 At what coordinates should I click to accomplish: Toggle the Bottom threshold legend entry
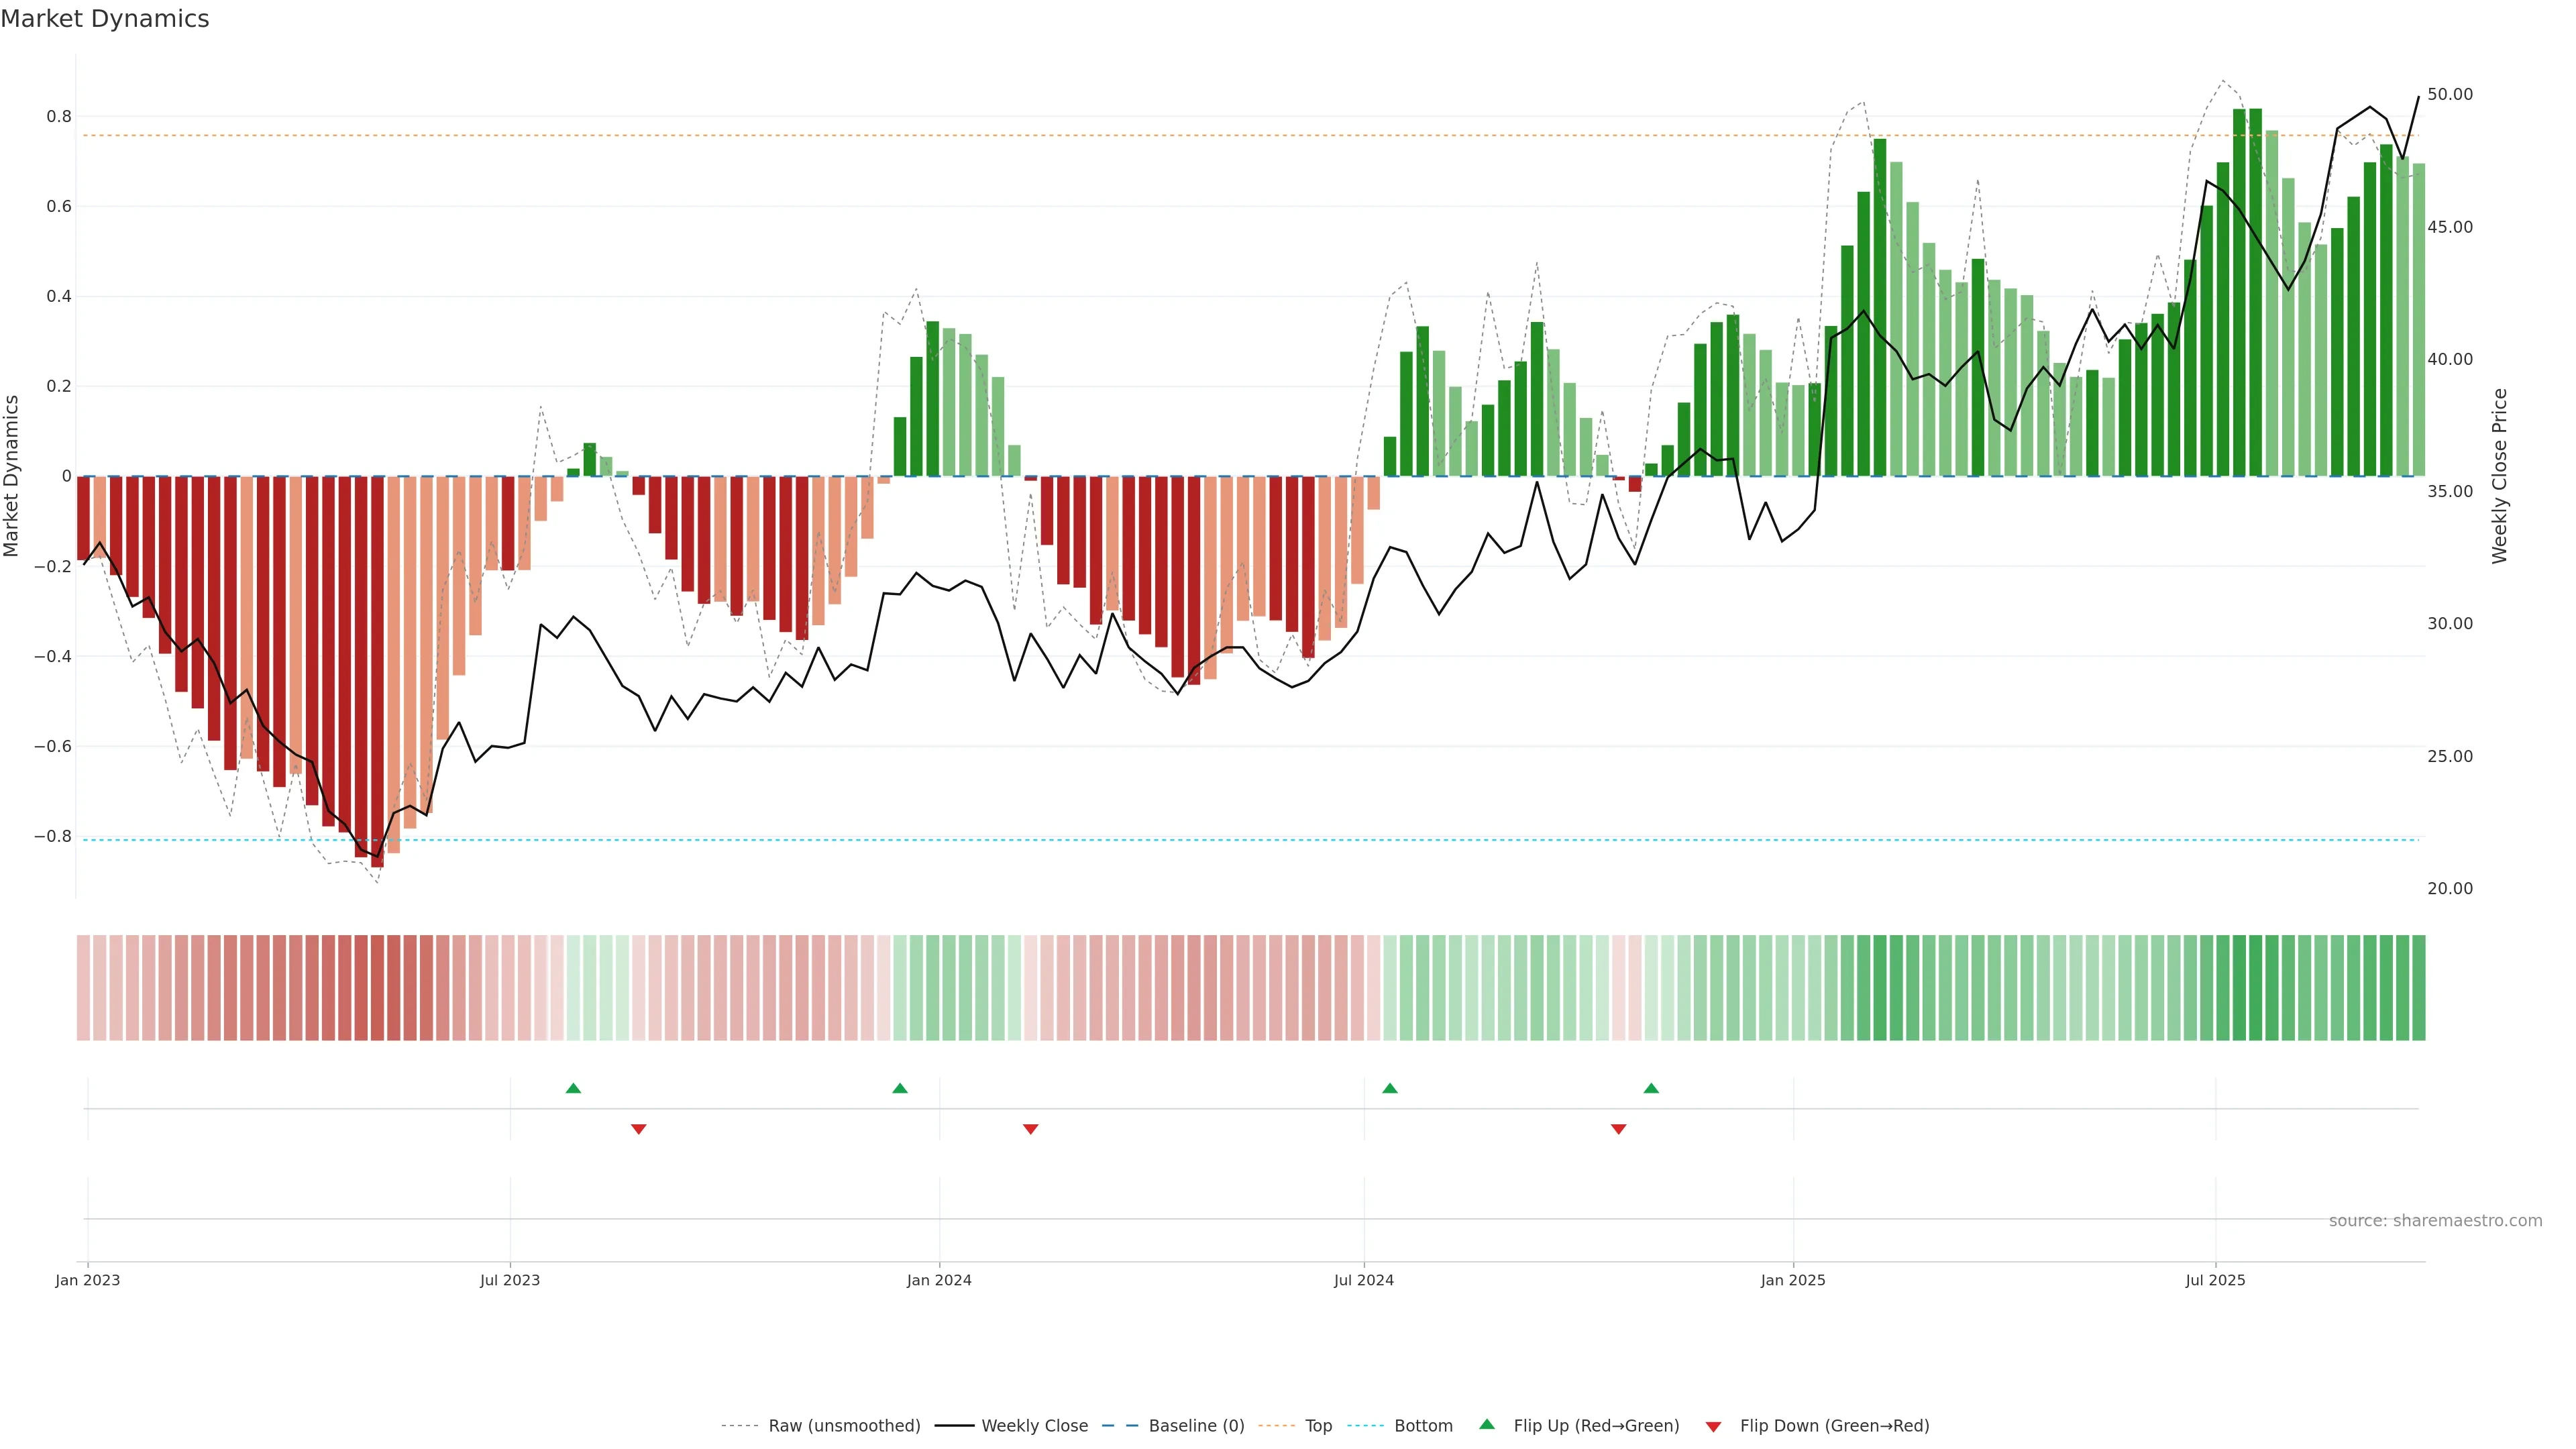[x=1423, y=1426]
